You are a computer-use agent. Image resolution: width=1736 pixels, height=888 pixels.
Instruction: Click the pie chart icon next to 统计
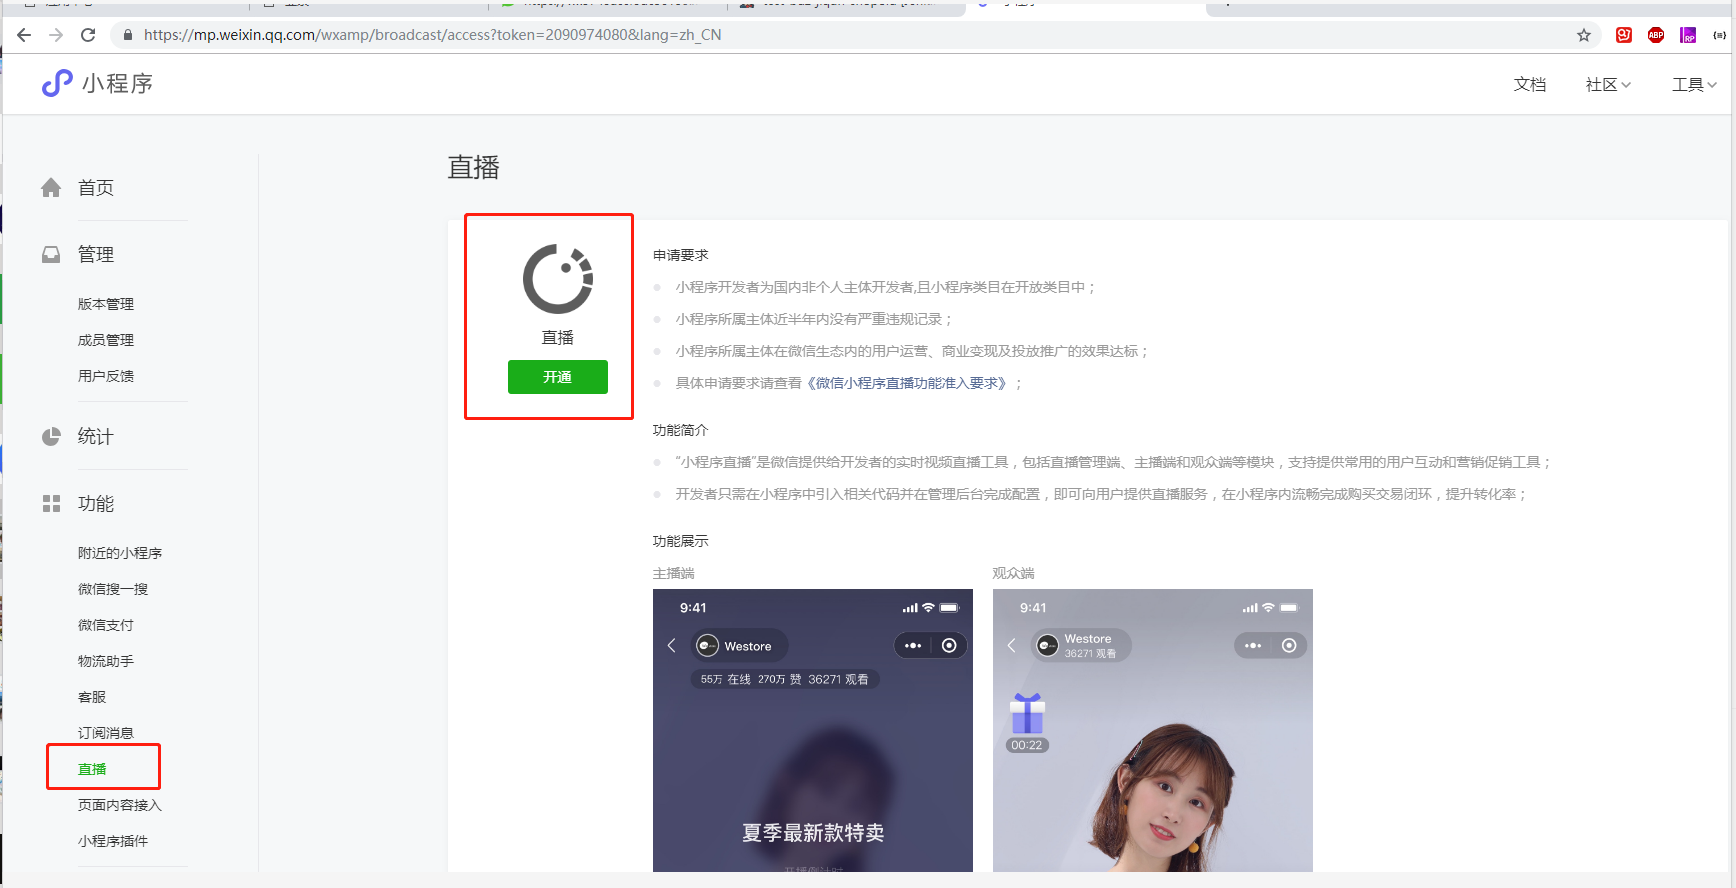pos(51,437)
